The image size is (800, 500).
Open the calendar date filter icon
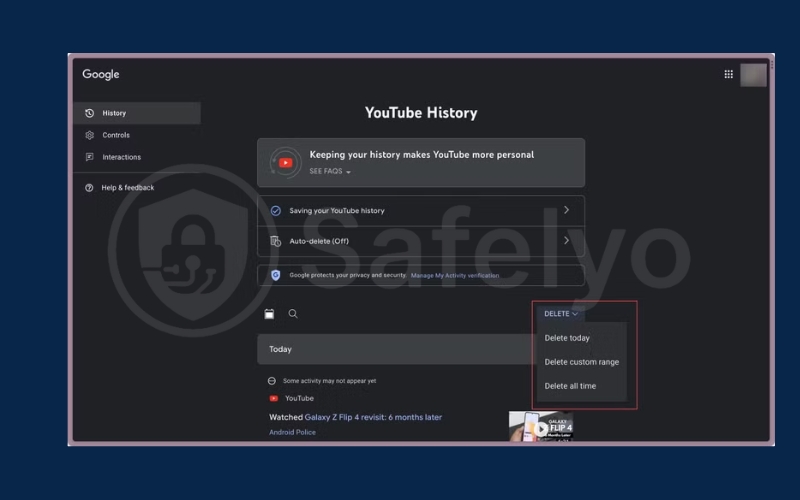(269, 314)
